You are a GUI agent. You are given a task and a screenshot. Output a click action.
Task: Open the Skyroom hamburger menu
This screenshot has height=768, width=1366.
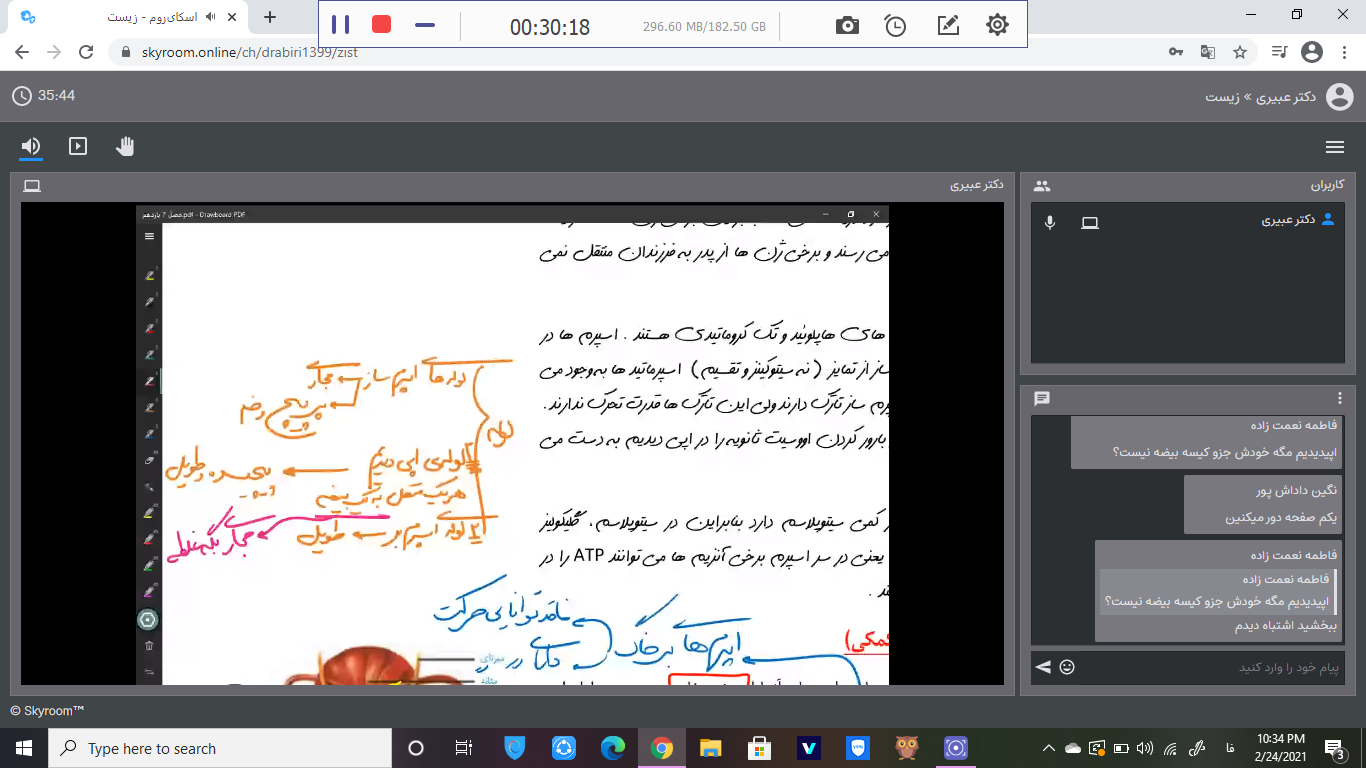click(x=1334, y=147)
